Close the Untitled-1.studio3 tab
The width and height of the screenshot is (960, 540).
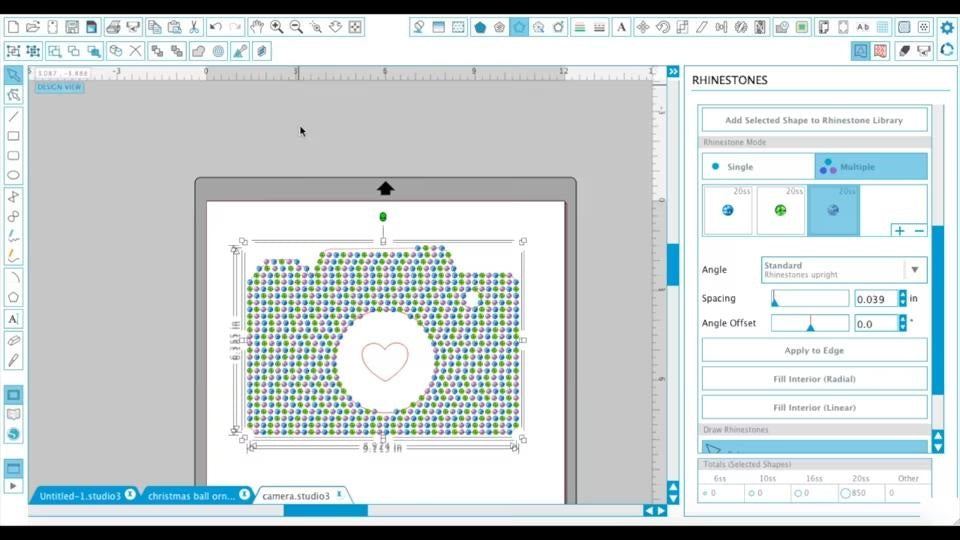130,494
